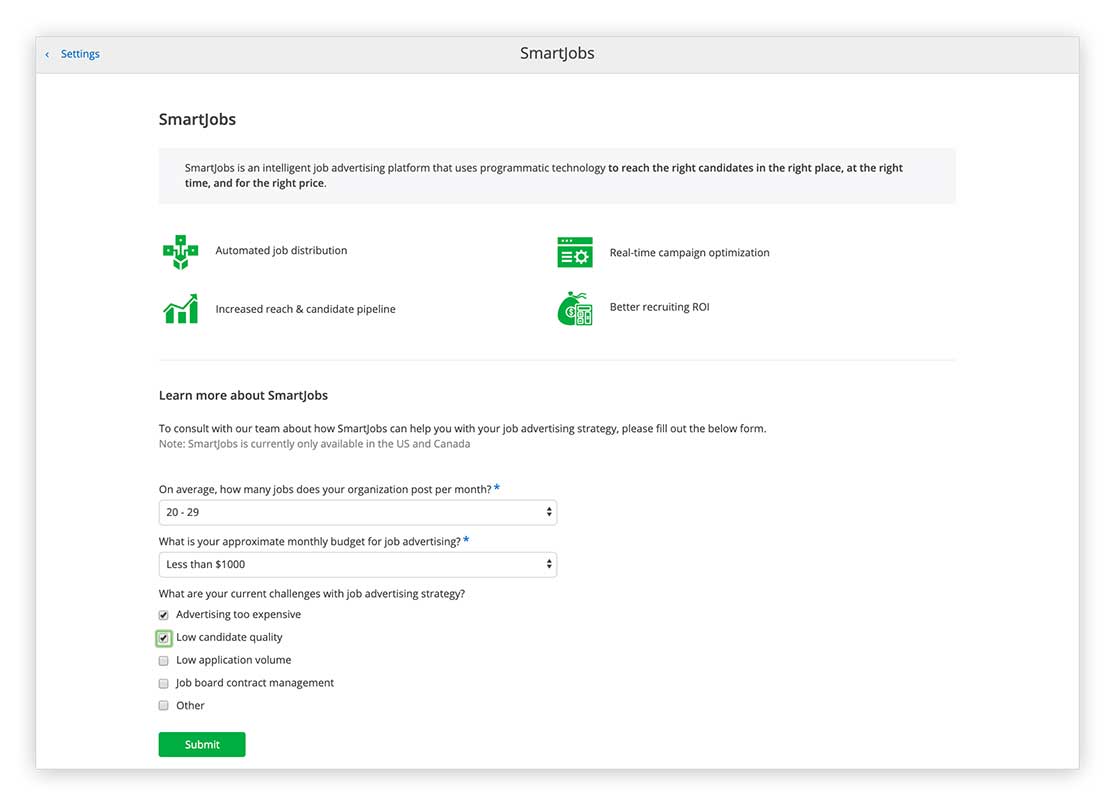
Task: Click the Low application volume label
Action: coord(234,660)
